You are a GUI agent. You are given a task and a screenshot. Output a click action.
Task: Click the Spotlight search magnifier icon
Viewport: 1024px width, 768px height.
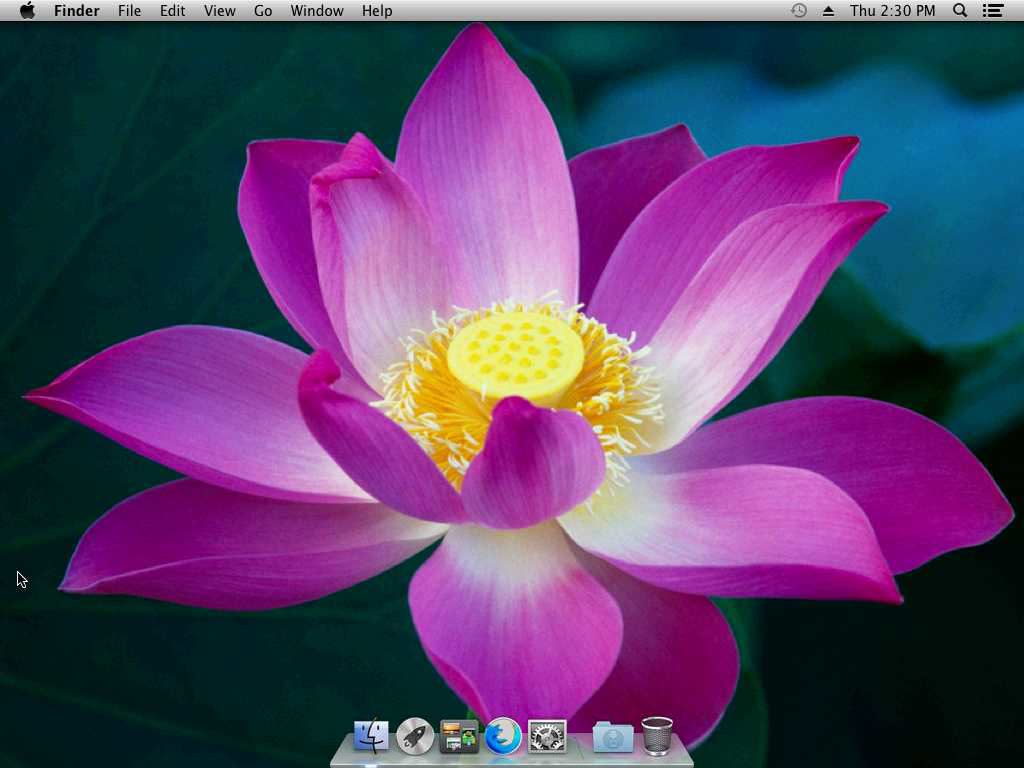click(x=960, y=11)
